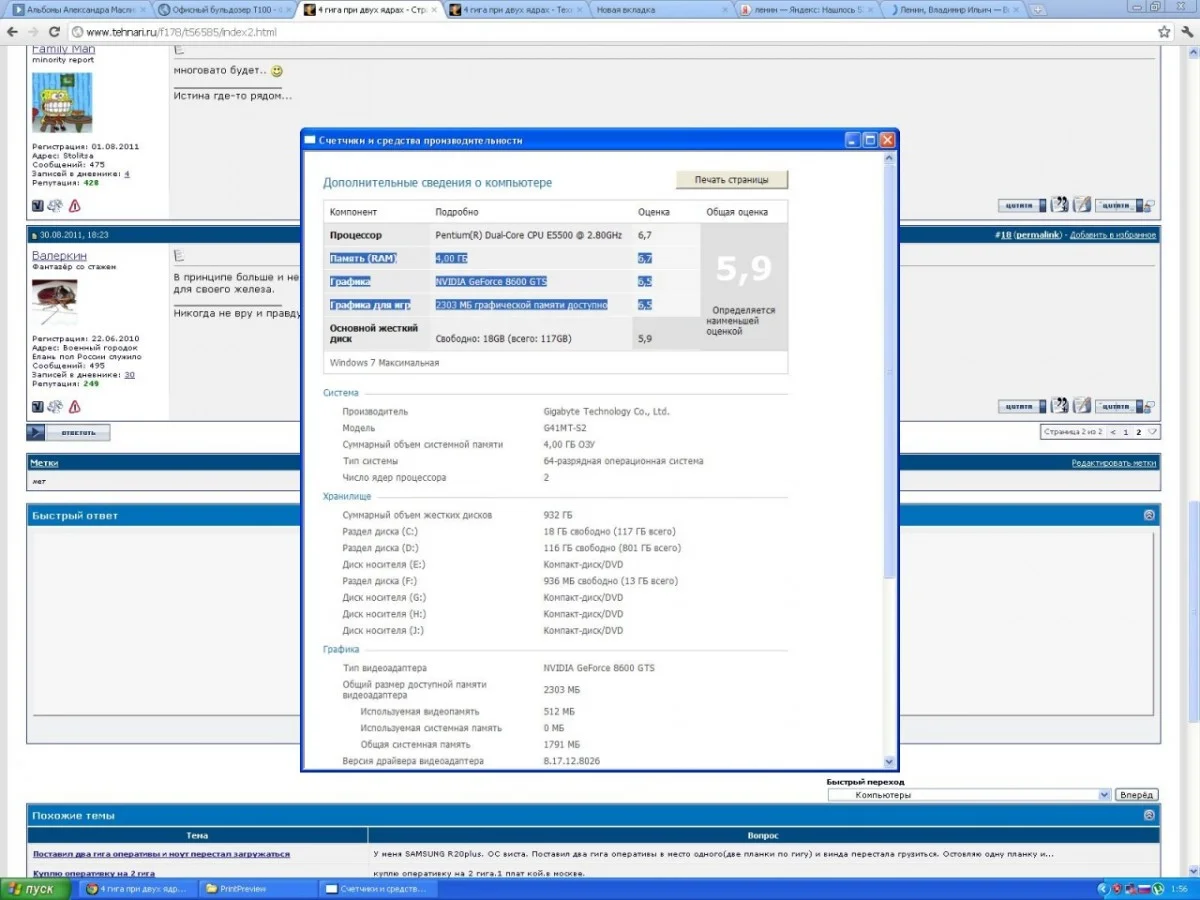The width and height of the screenshot is (1200, 900).
Task: Click report warning icon under Валеркин's profile
Action: (x=74, y=407)
